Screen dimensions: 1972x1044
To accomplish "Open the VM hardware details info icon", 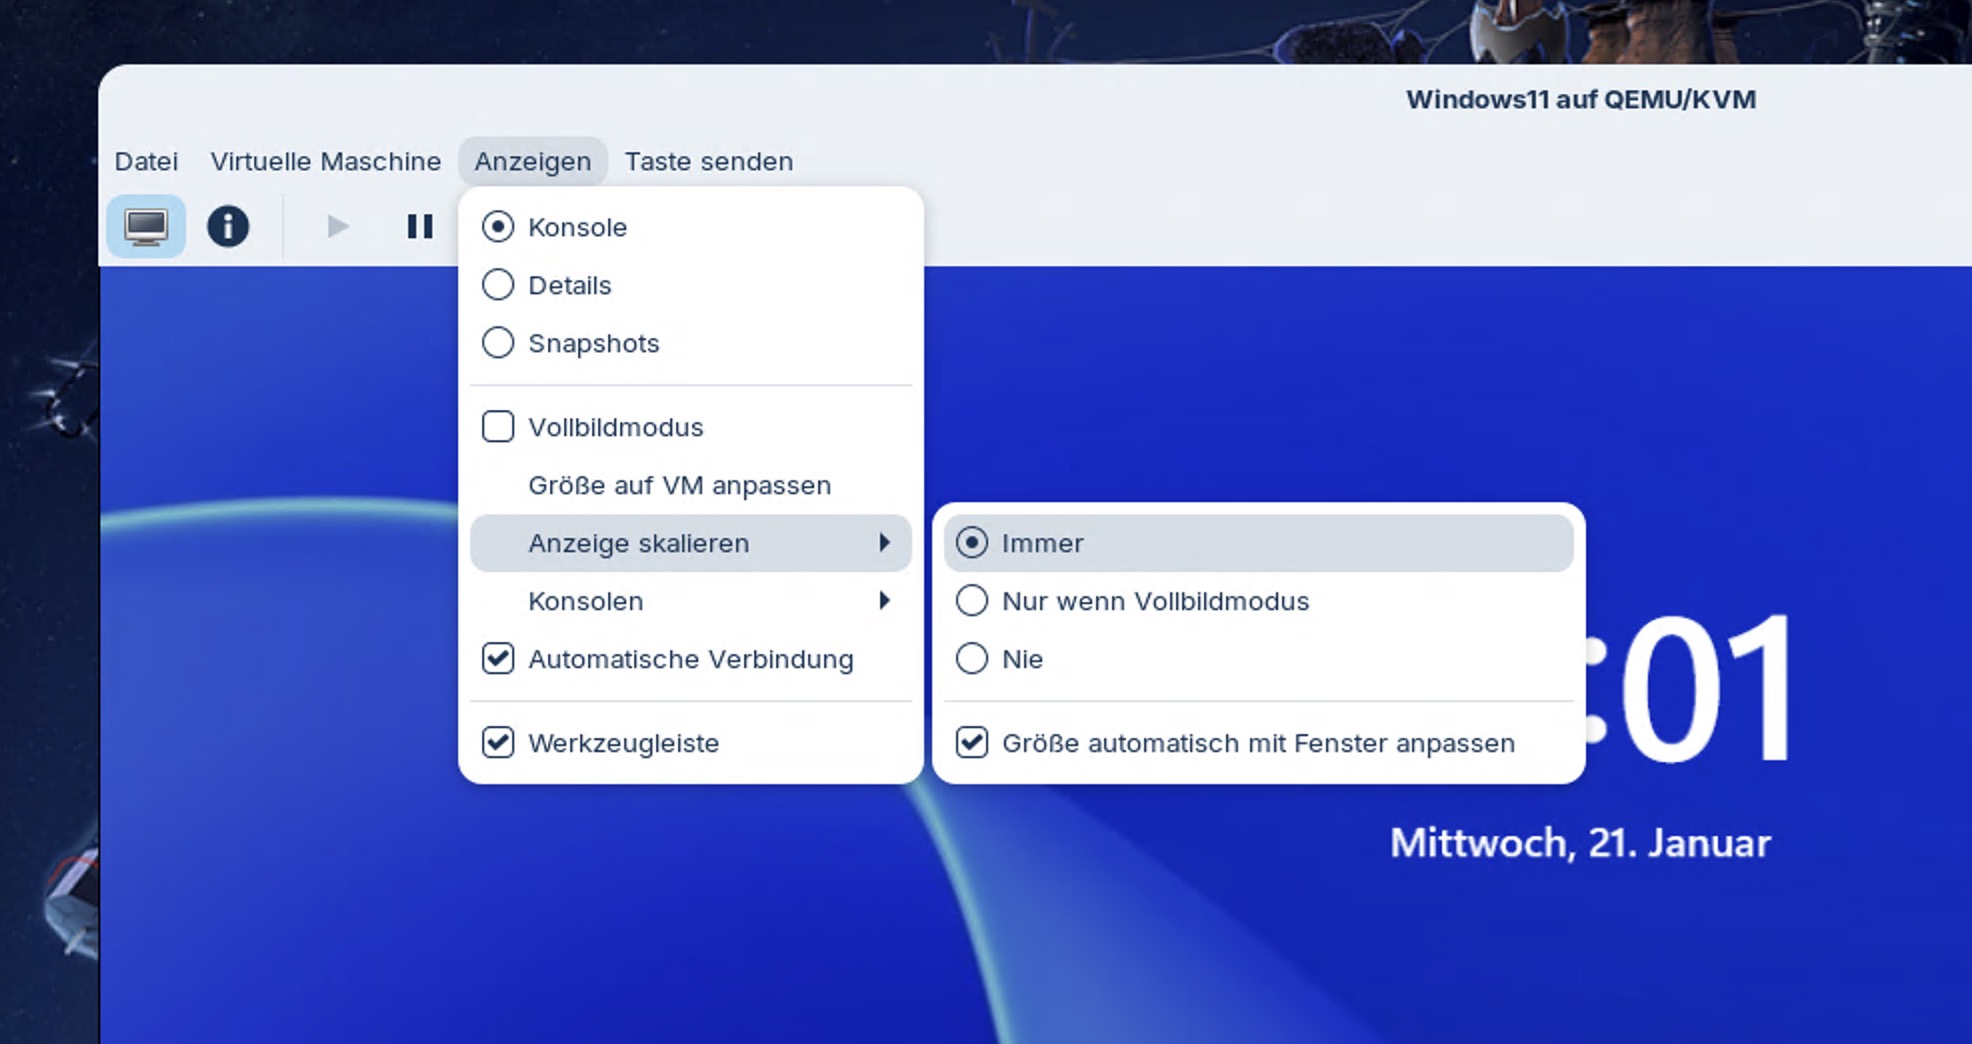I will pyautogui.click(x=228, y=227).
